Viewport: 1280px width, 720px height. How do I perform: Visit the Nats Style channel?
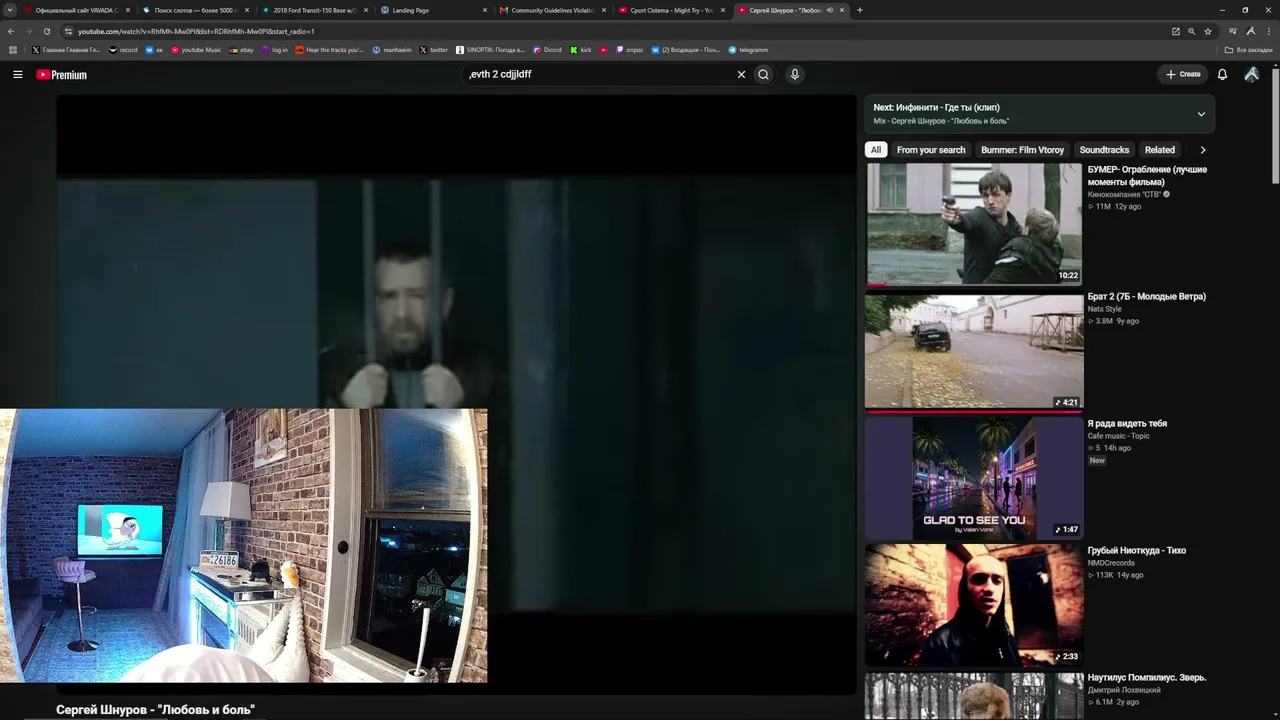pyautogui.click(x=1105, y=309)
